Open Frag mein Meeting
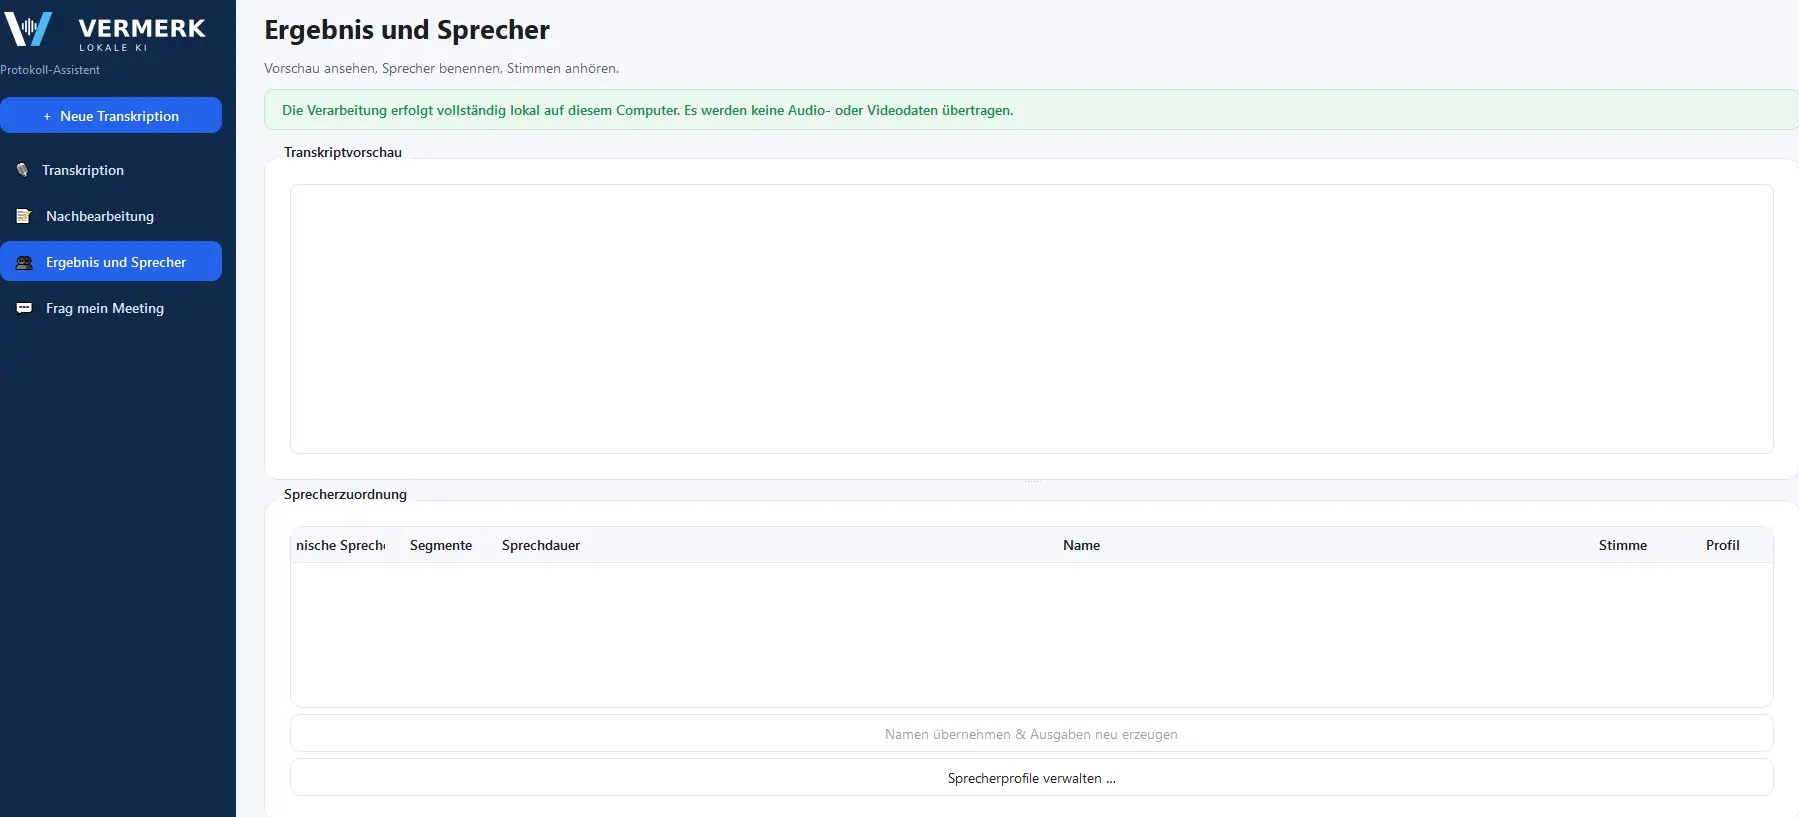 click(111, 308)
